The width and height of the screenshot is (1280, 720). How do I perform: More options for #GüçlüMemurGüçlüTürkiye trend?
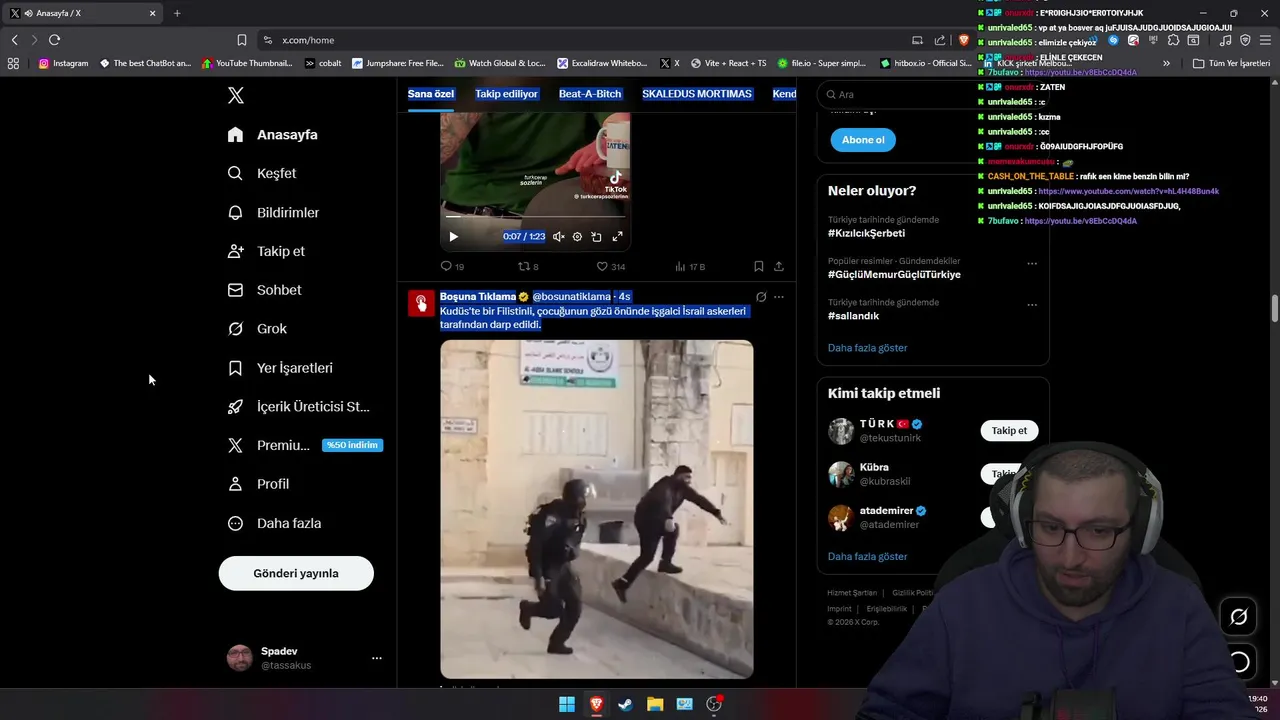point(1032,264)
